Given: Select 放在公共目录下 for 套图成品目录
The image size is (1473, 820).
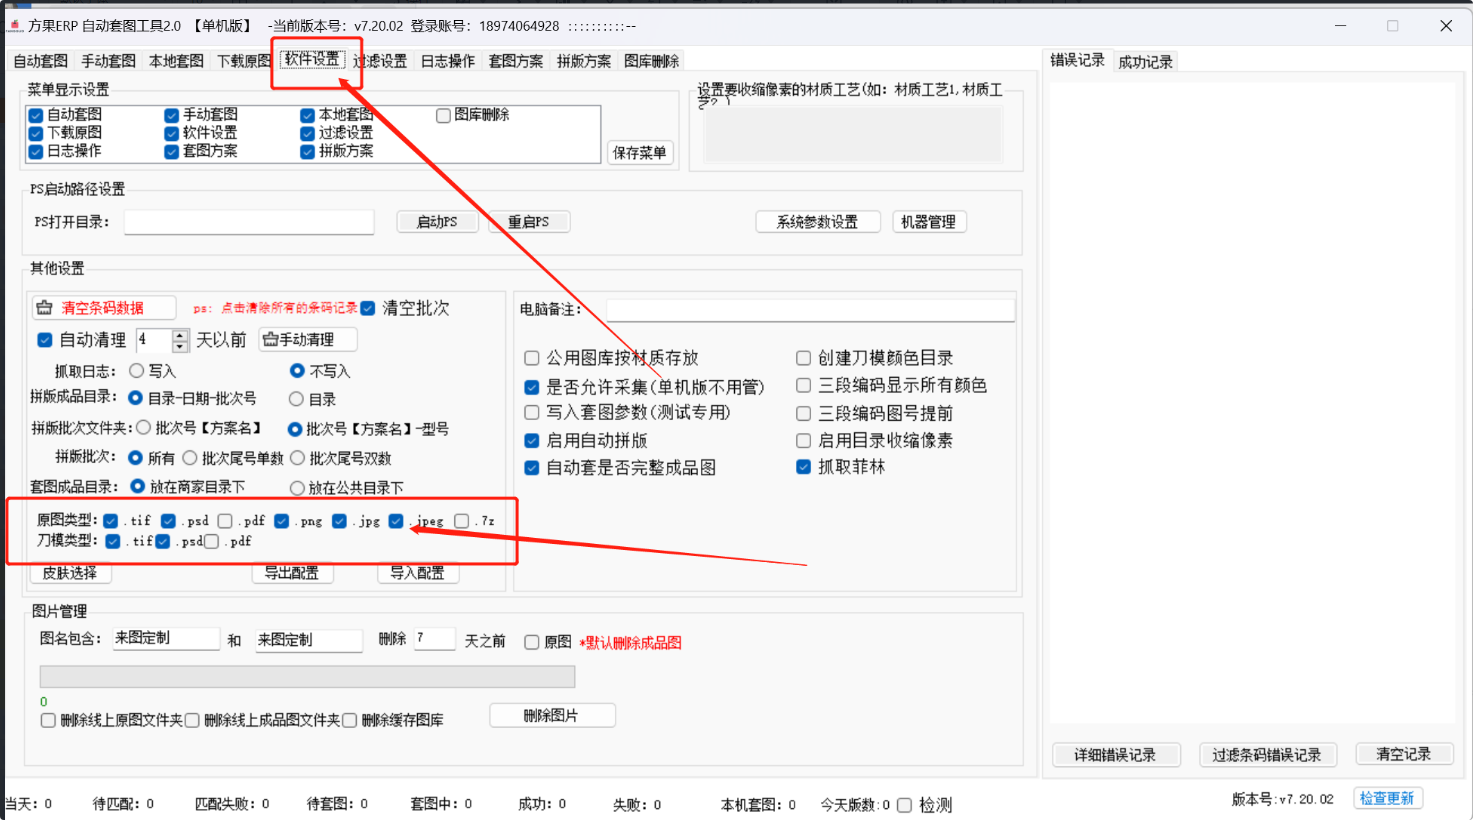Looking at the screenshot, I should [297, 488].
